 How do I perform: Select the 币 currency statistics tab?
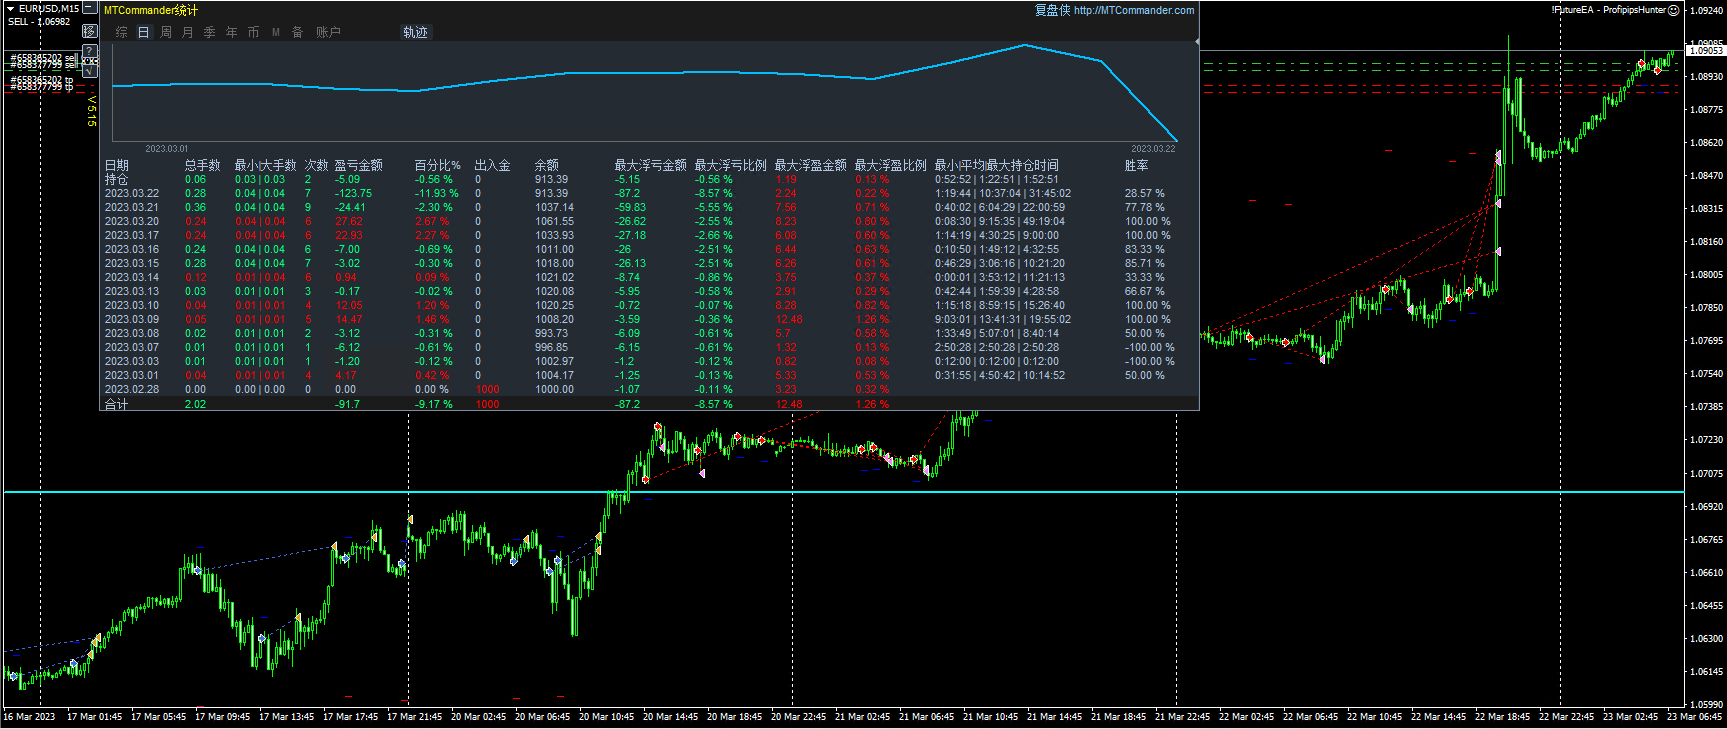click(253, 32)
